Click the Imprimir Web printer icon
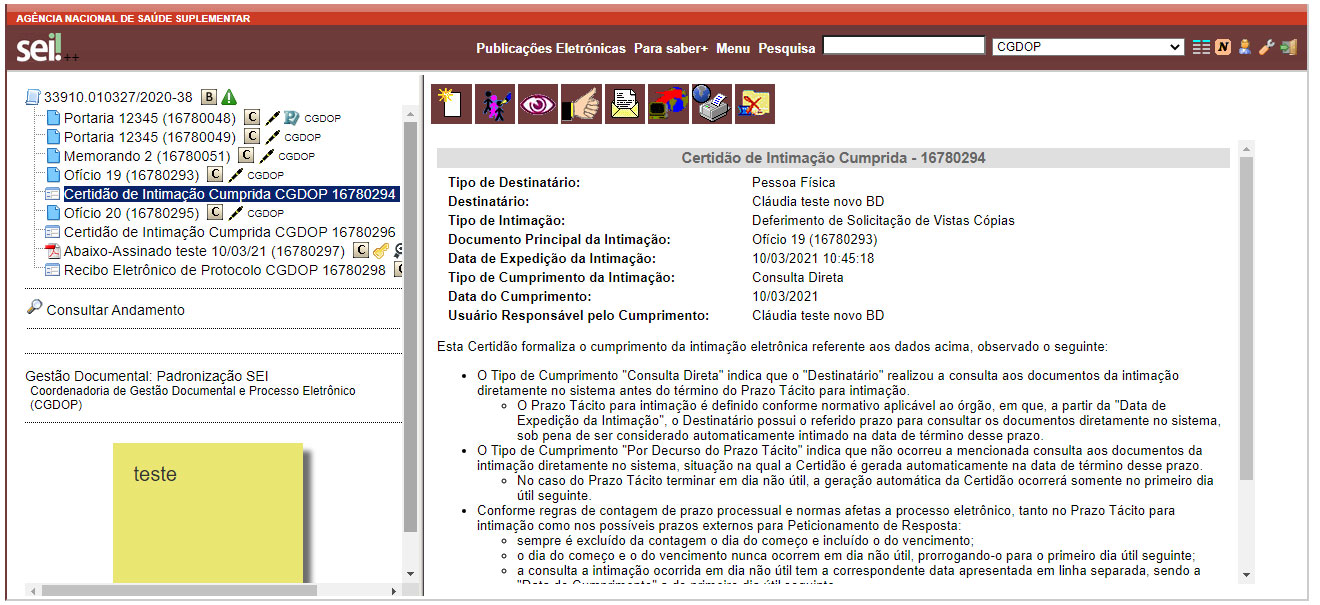 click(x=711, y=103)
